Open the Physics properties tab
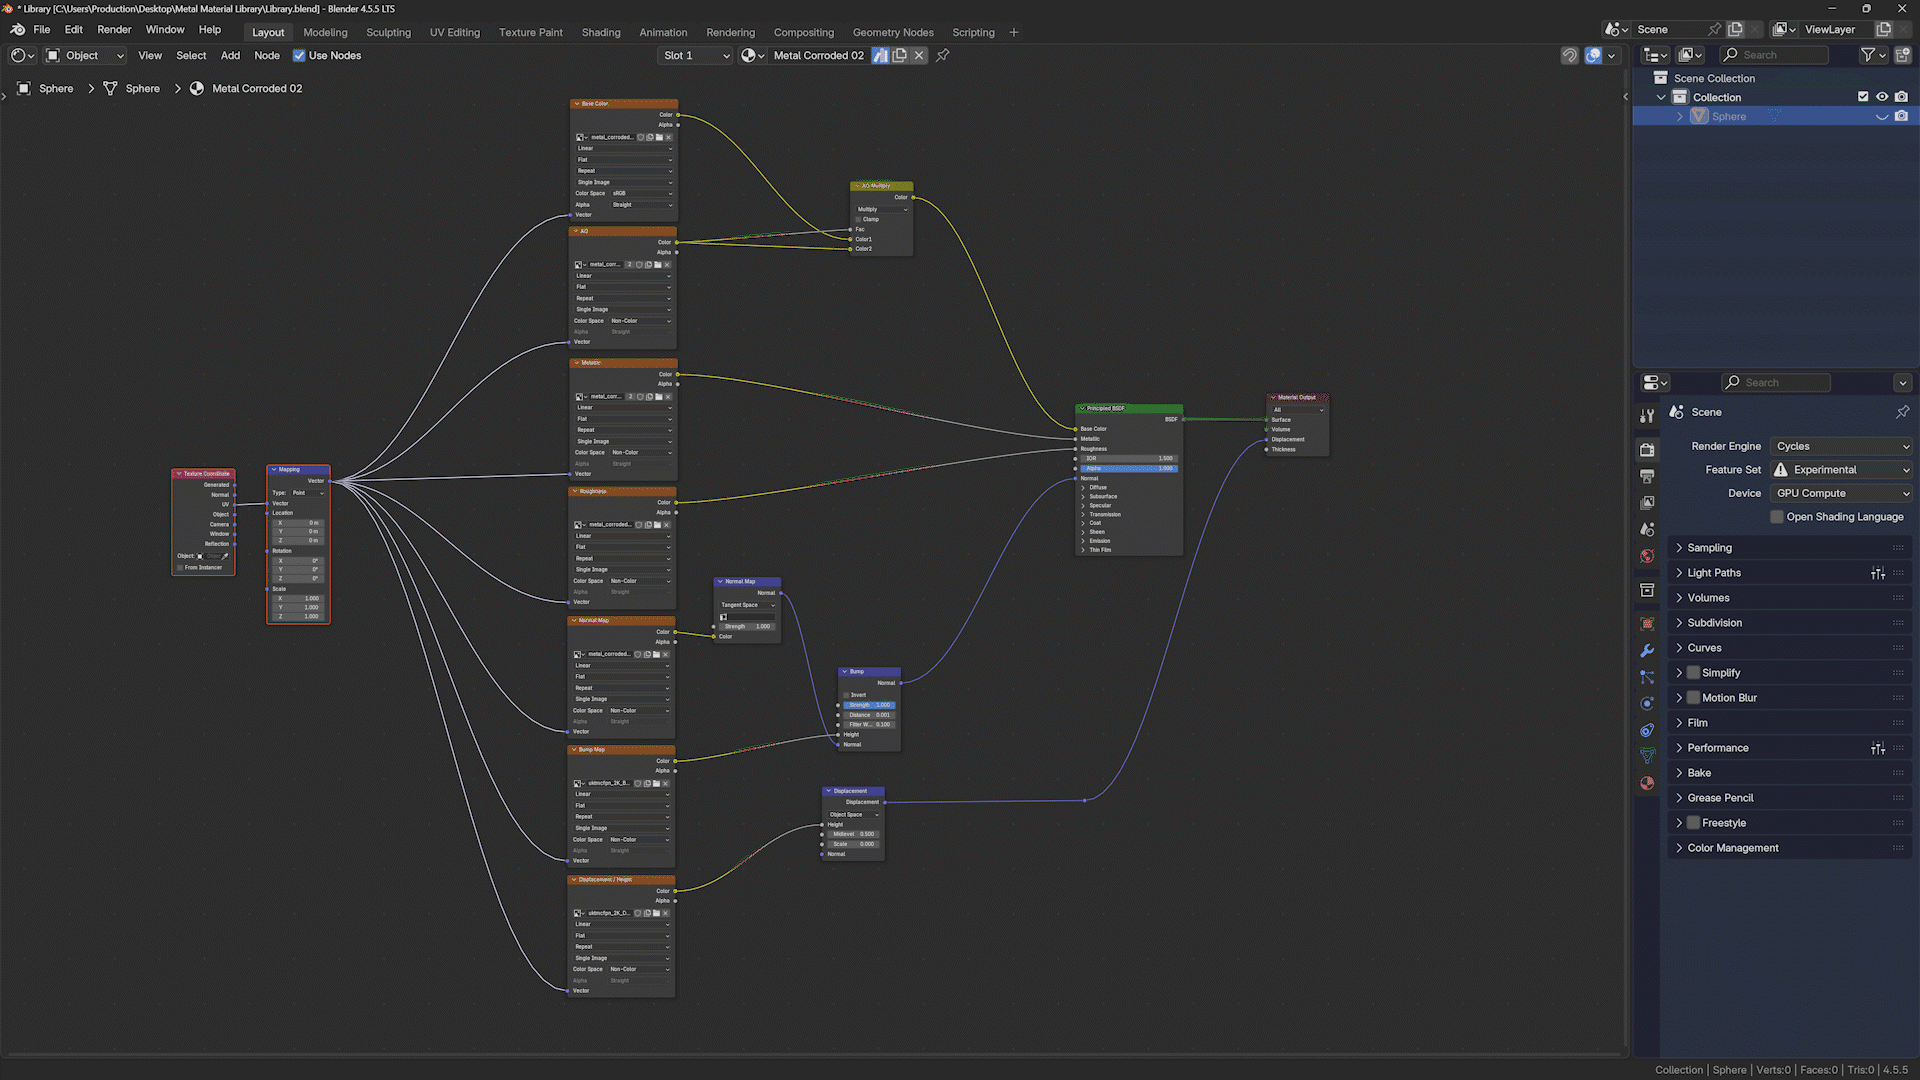 (1647, 703)
